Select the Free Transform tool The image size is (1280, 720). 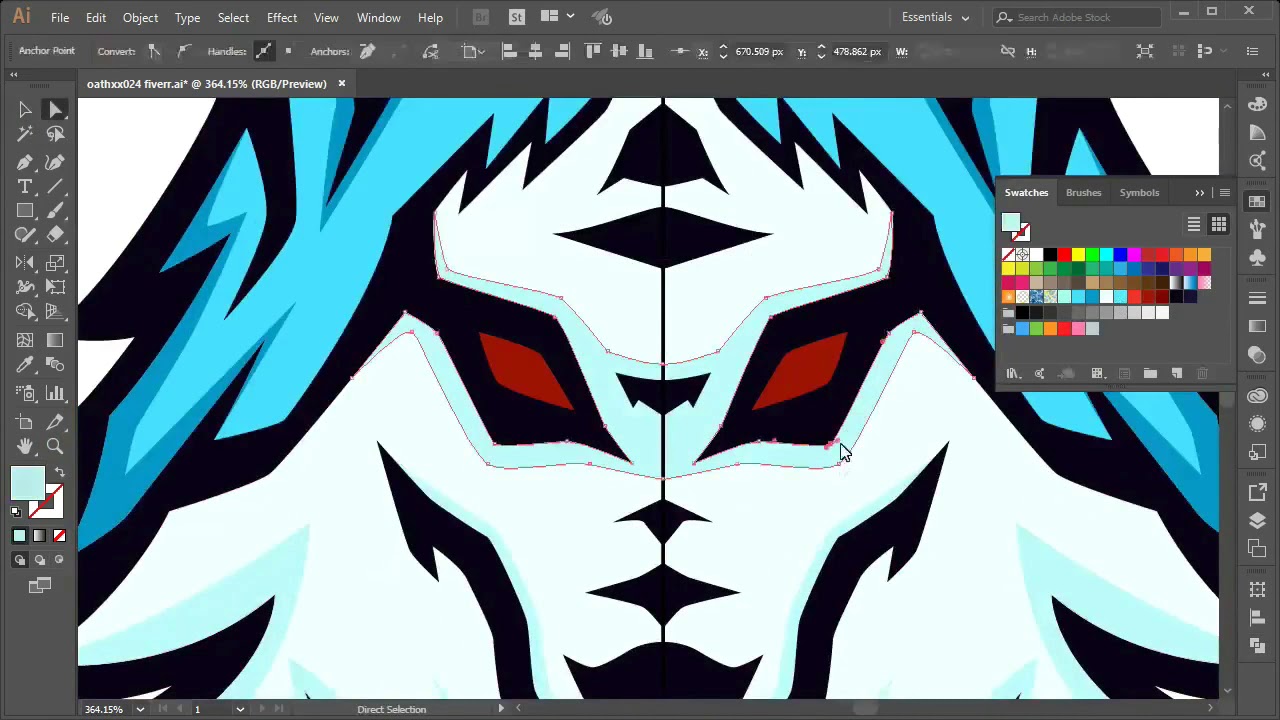pyautogui.click(x=55, y=288)
